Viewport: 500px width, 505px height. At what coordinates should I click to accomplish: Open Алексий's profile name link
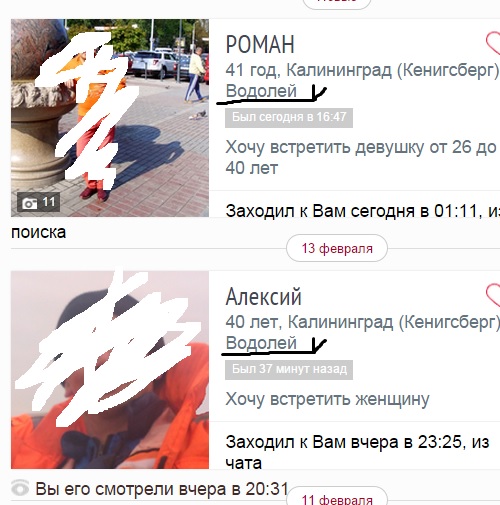(263, 297)
